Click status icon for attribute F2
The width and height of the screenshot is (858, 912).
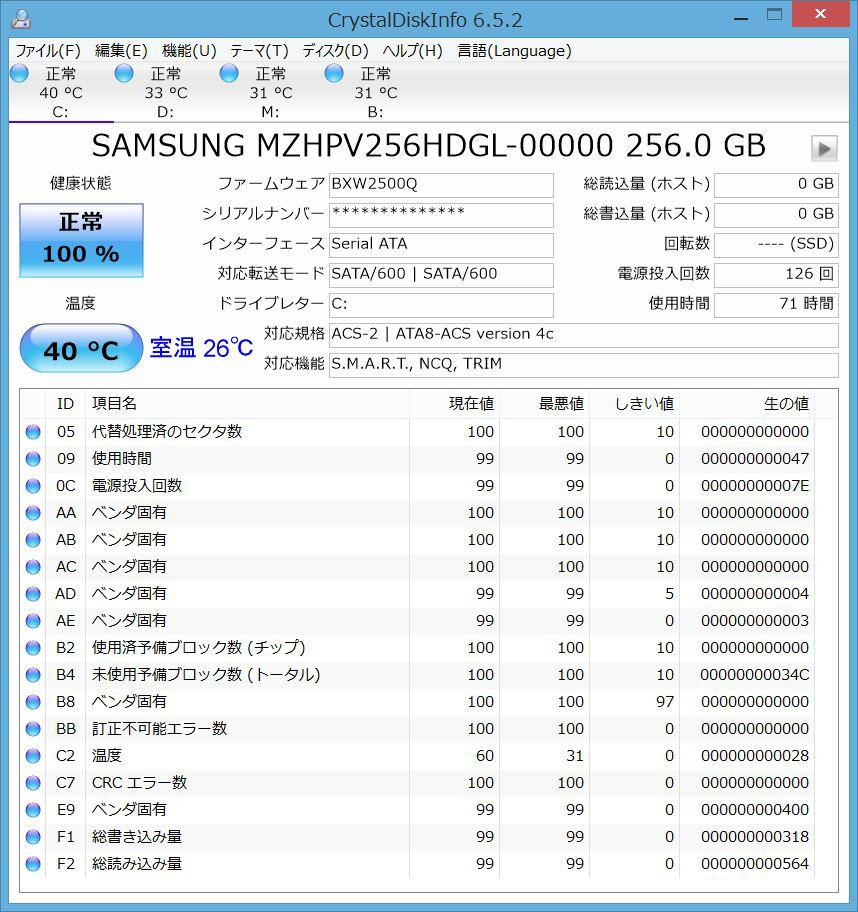[x=33, y=864]
